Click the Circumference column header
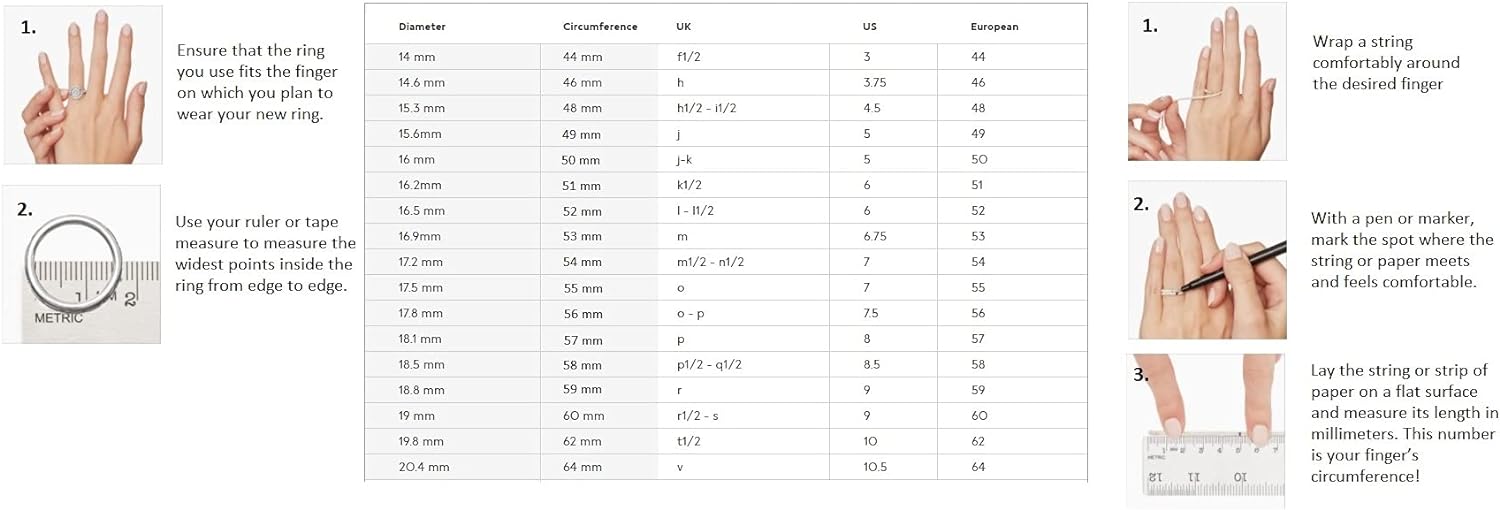Screen dimensions: 1500x510 [600, 27]
